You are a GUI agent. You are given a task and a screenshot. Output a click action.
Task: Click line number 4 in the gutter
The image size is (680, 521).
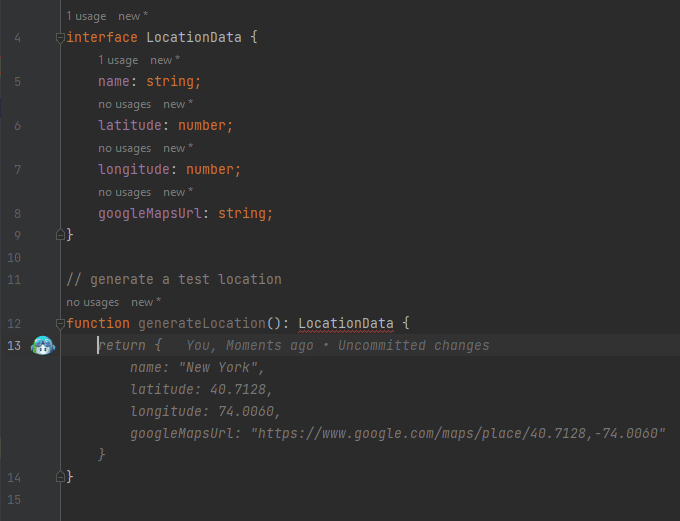click(x=17, y=38)
